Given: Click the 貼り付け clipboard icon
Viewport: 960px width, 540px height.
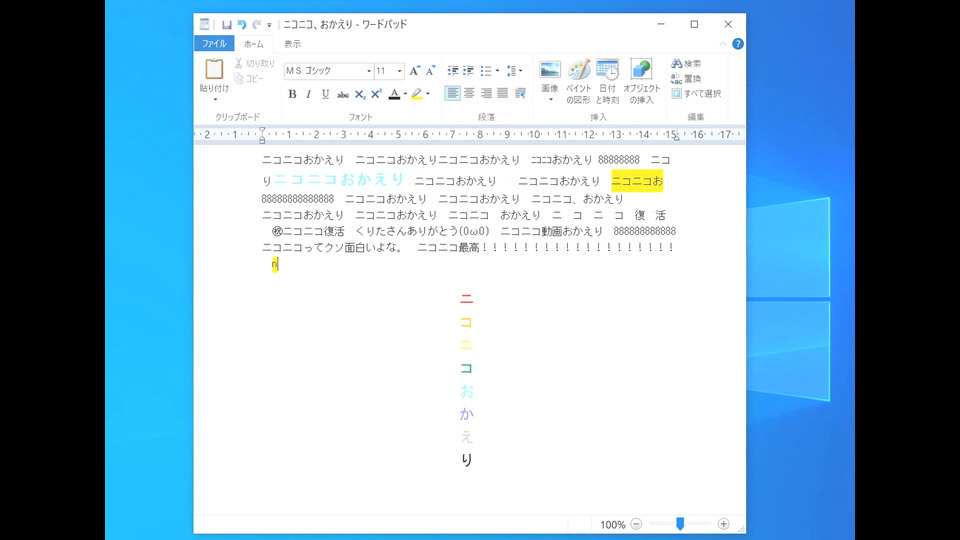Looking at the screenshot, I should pos(214,70).
